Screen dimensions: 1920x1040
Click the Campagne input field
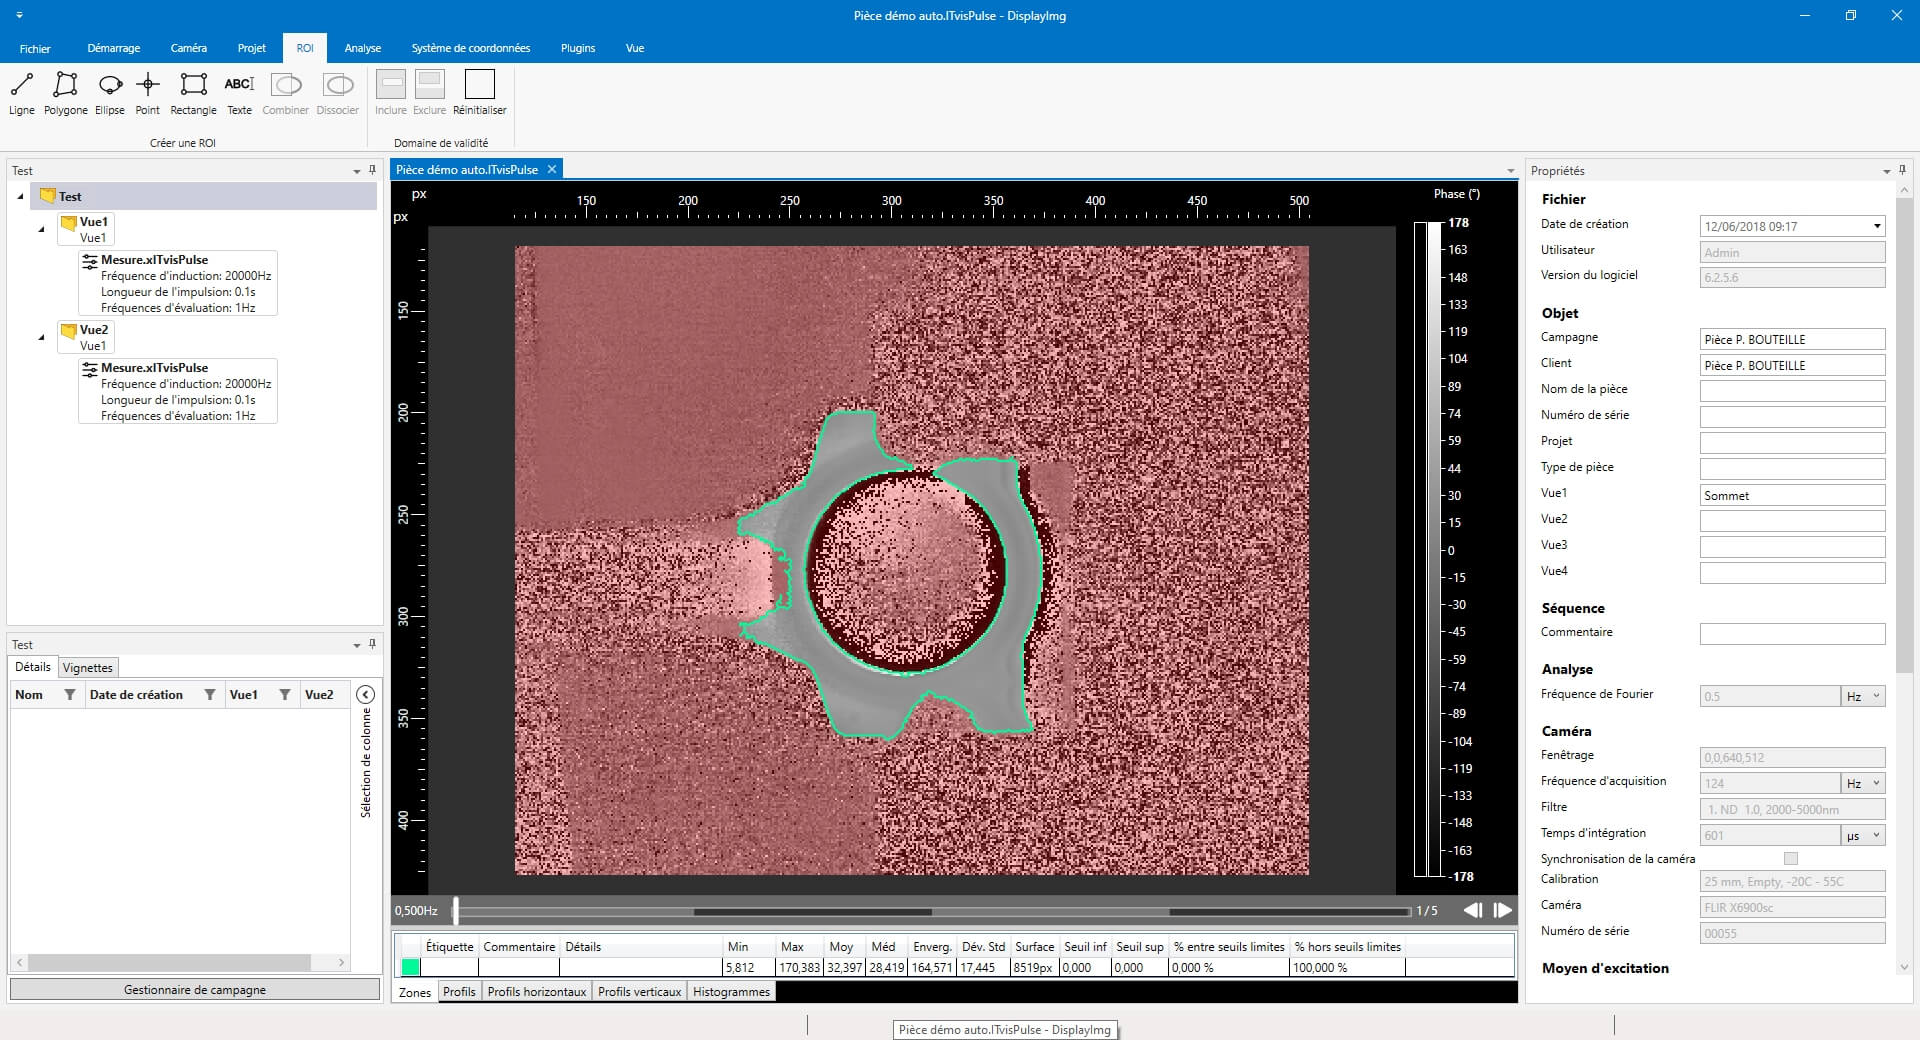point(1792,339)
